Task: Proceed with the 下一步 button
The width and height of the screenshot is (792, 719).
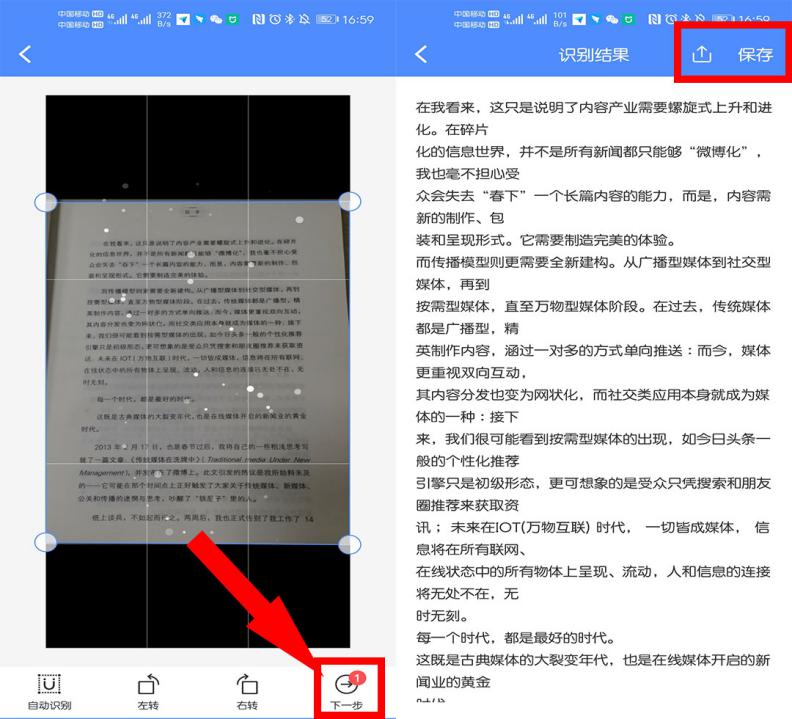Action: click(346, 692)
